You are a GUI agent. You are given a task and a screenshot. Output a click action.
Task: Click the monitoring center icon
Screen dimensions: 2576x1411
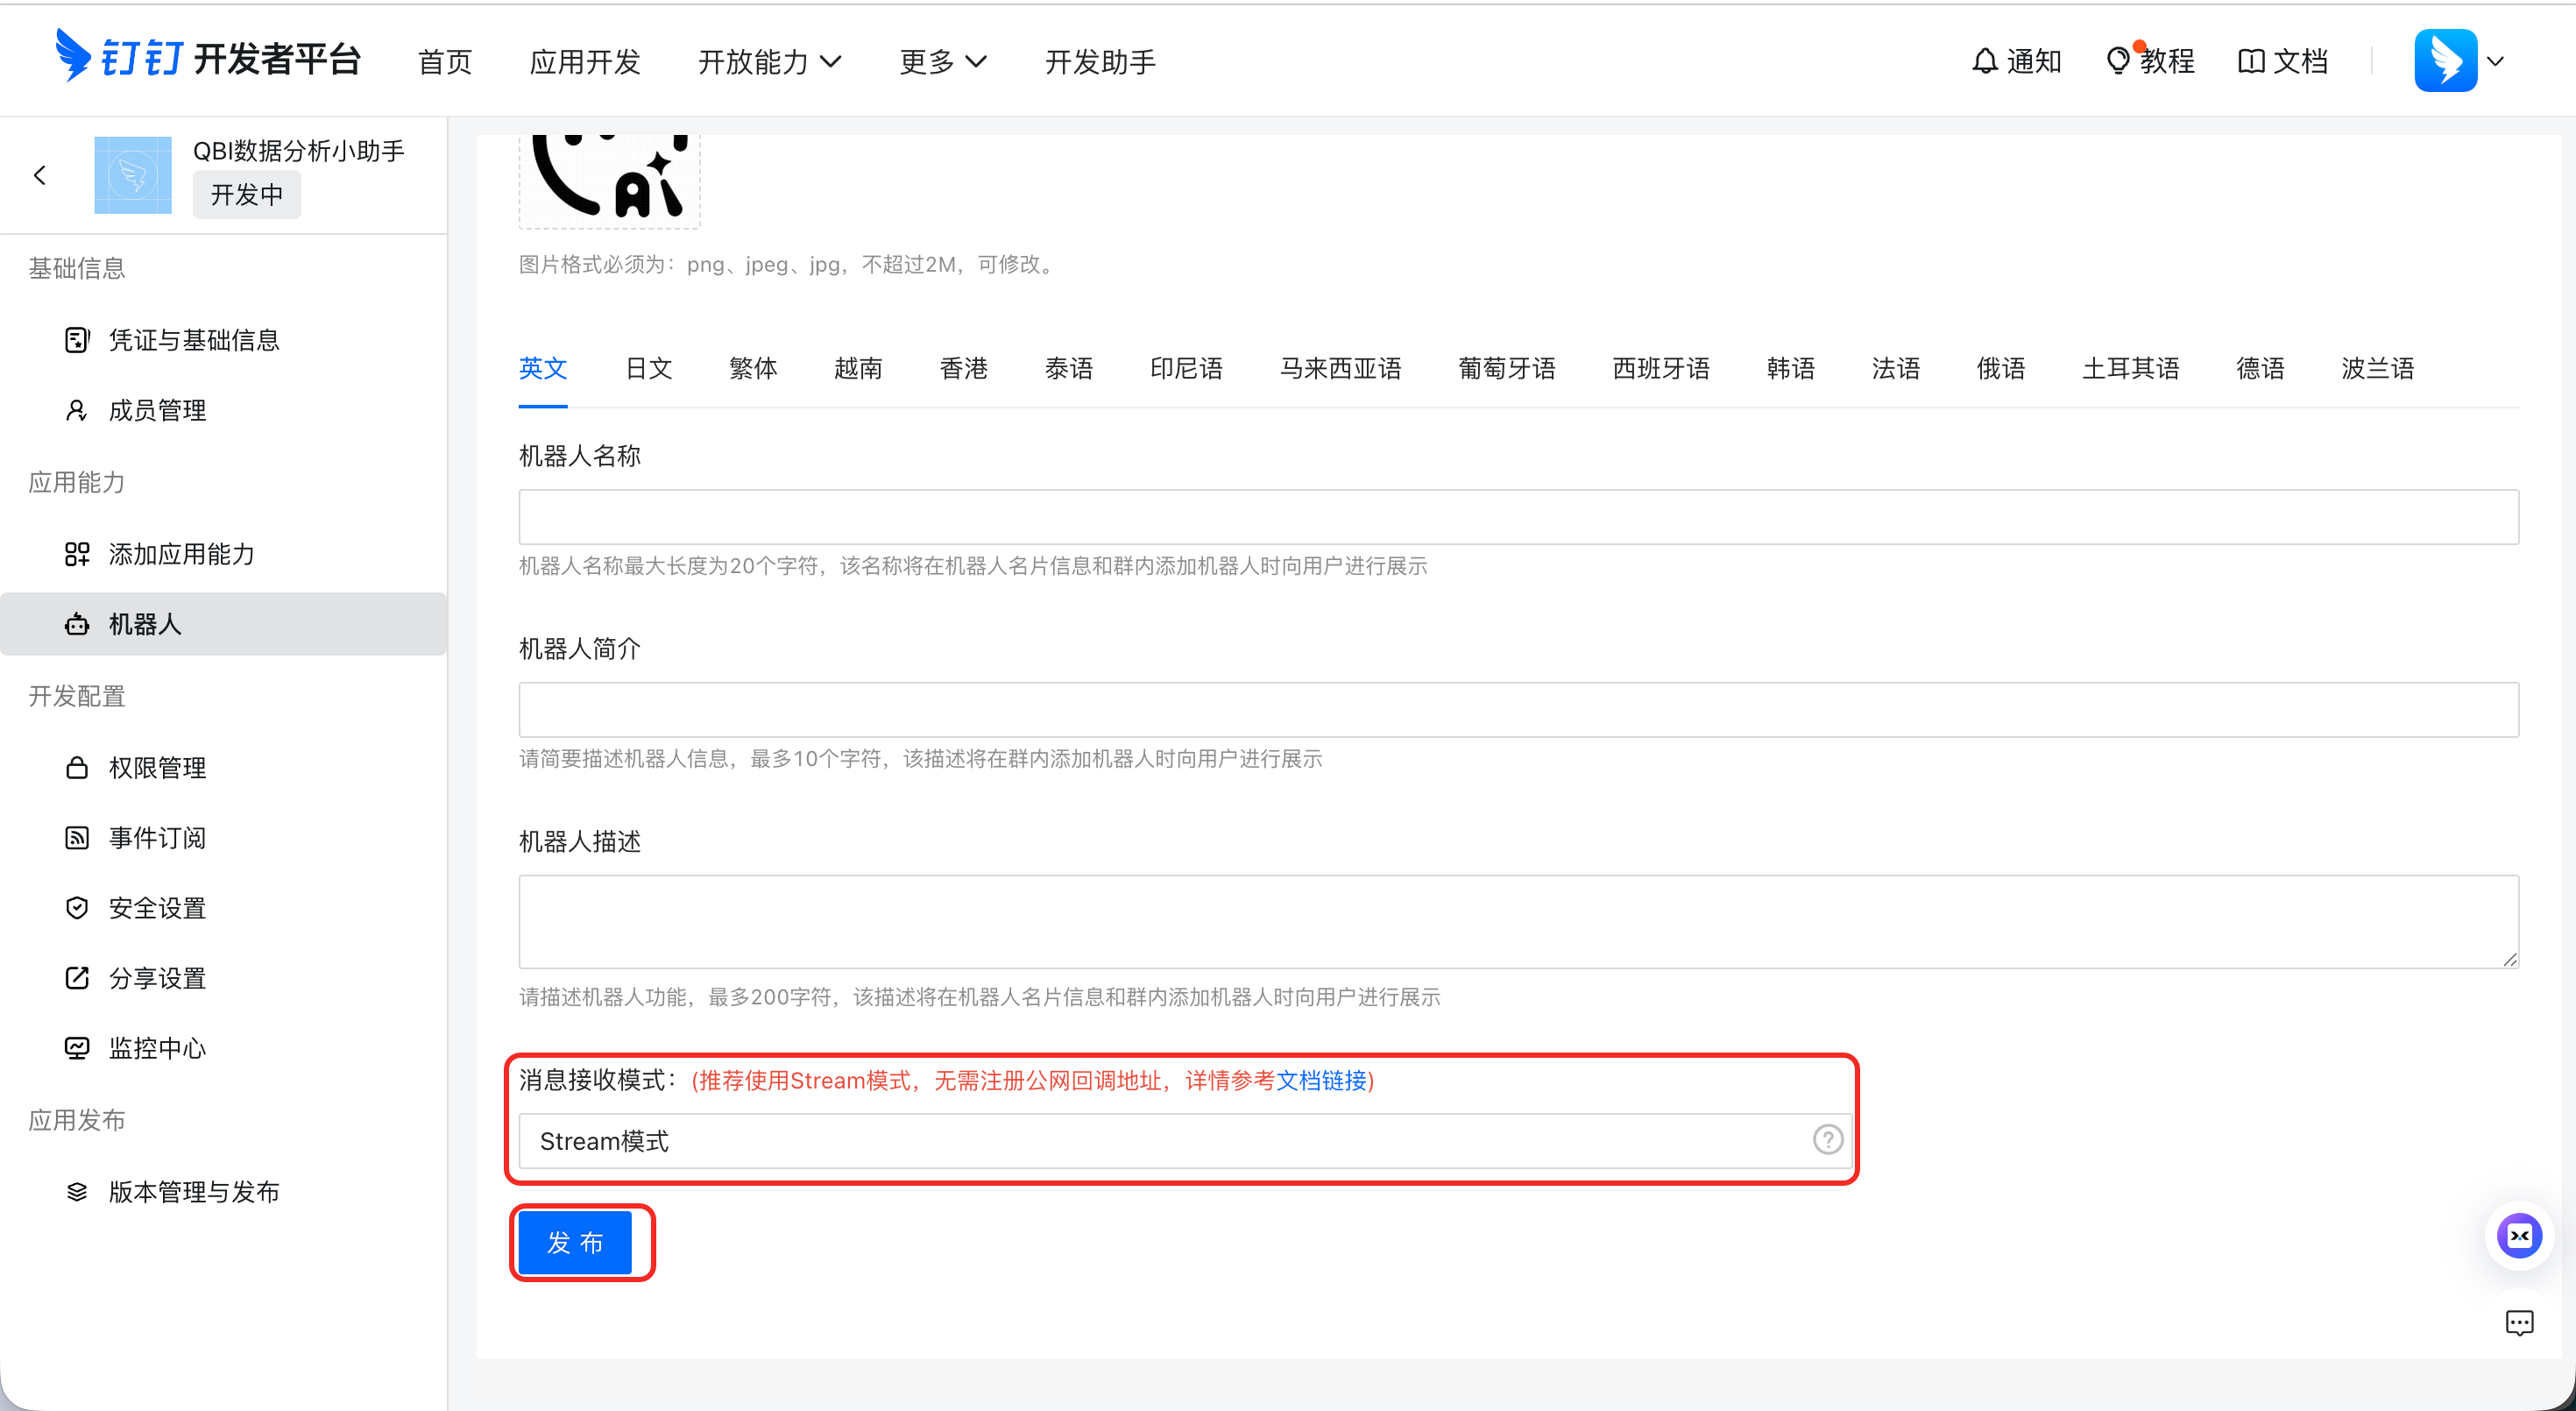77,1048
